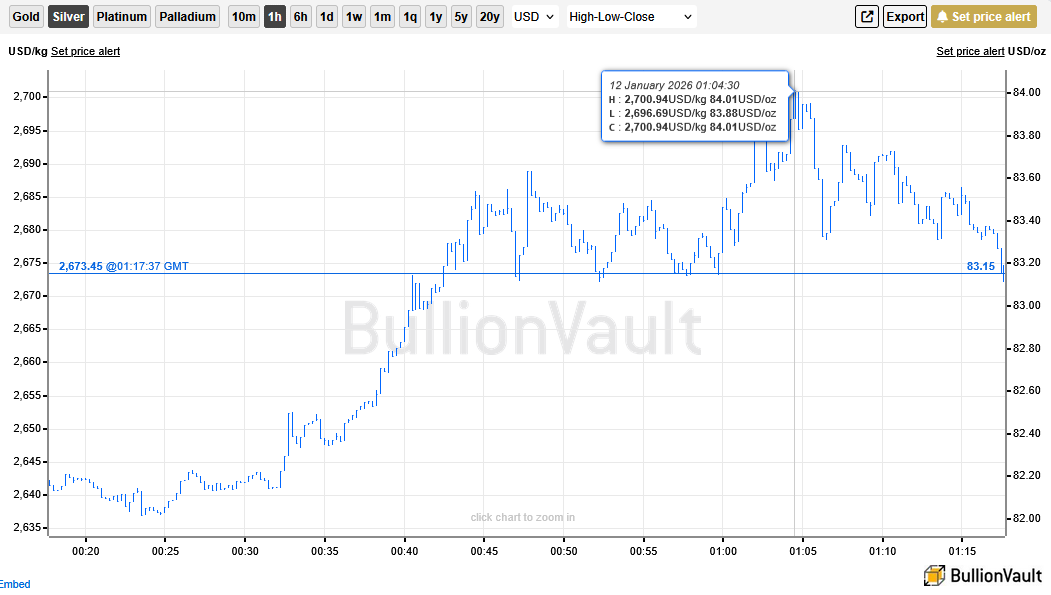Switch to Platinum prices
This screenshot has height=595, width=1051.
click(x=122, y=17)
